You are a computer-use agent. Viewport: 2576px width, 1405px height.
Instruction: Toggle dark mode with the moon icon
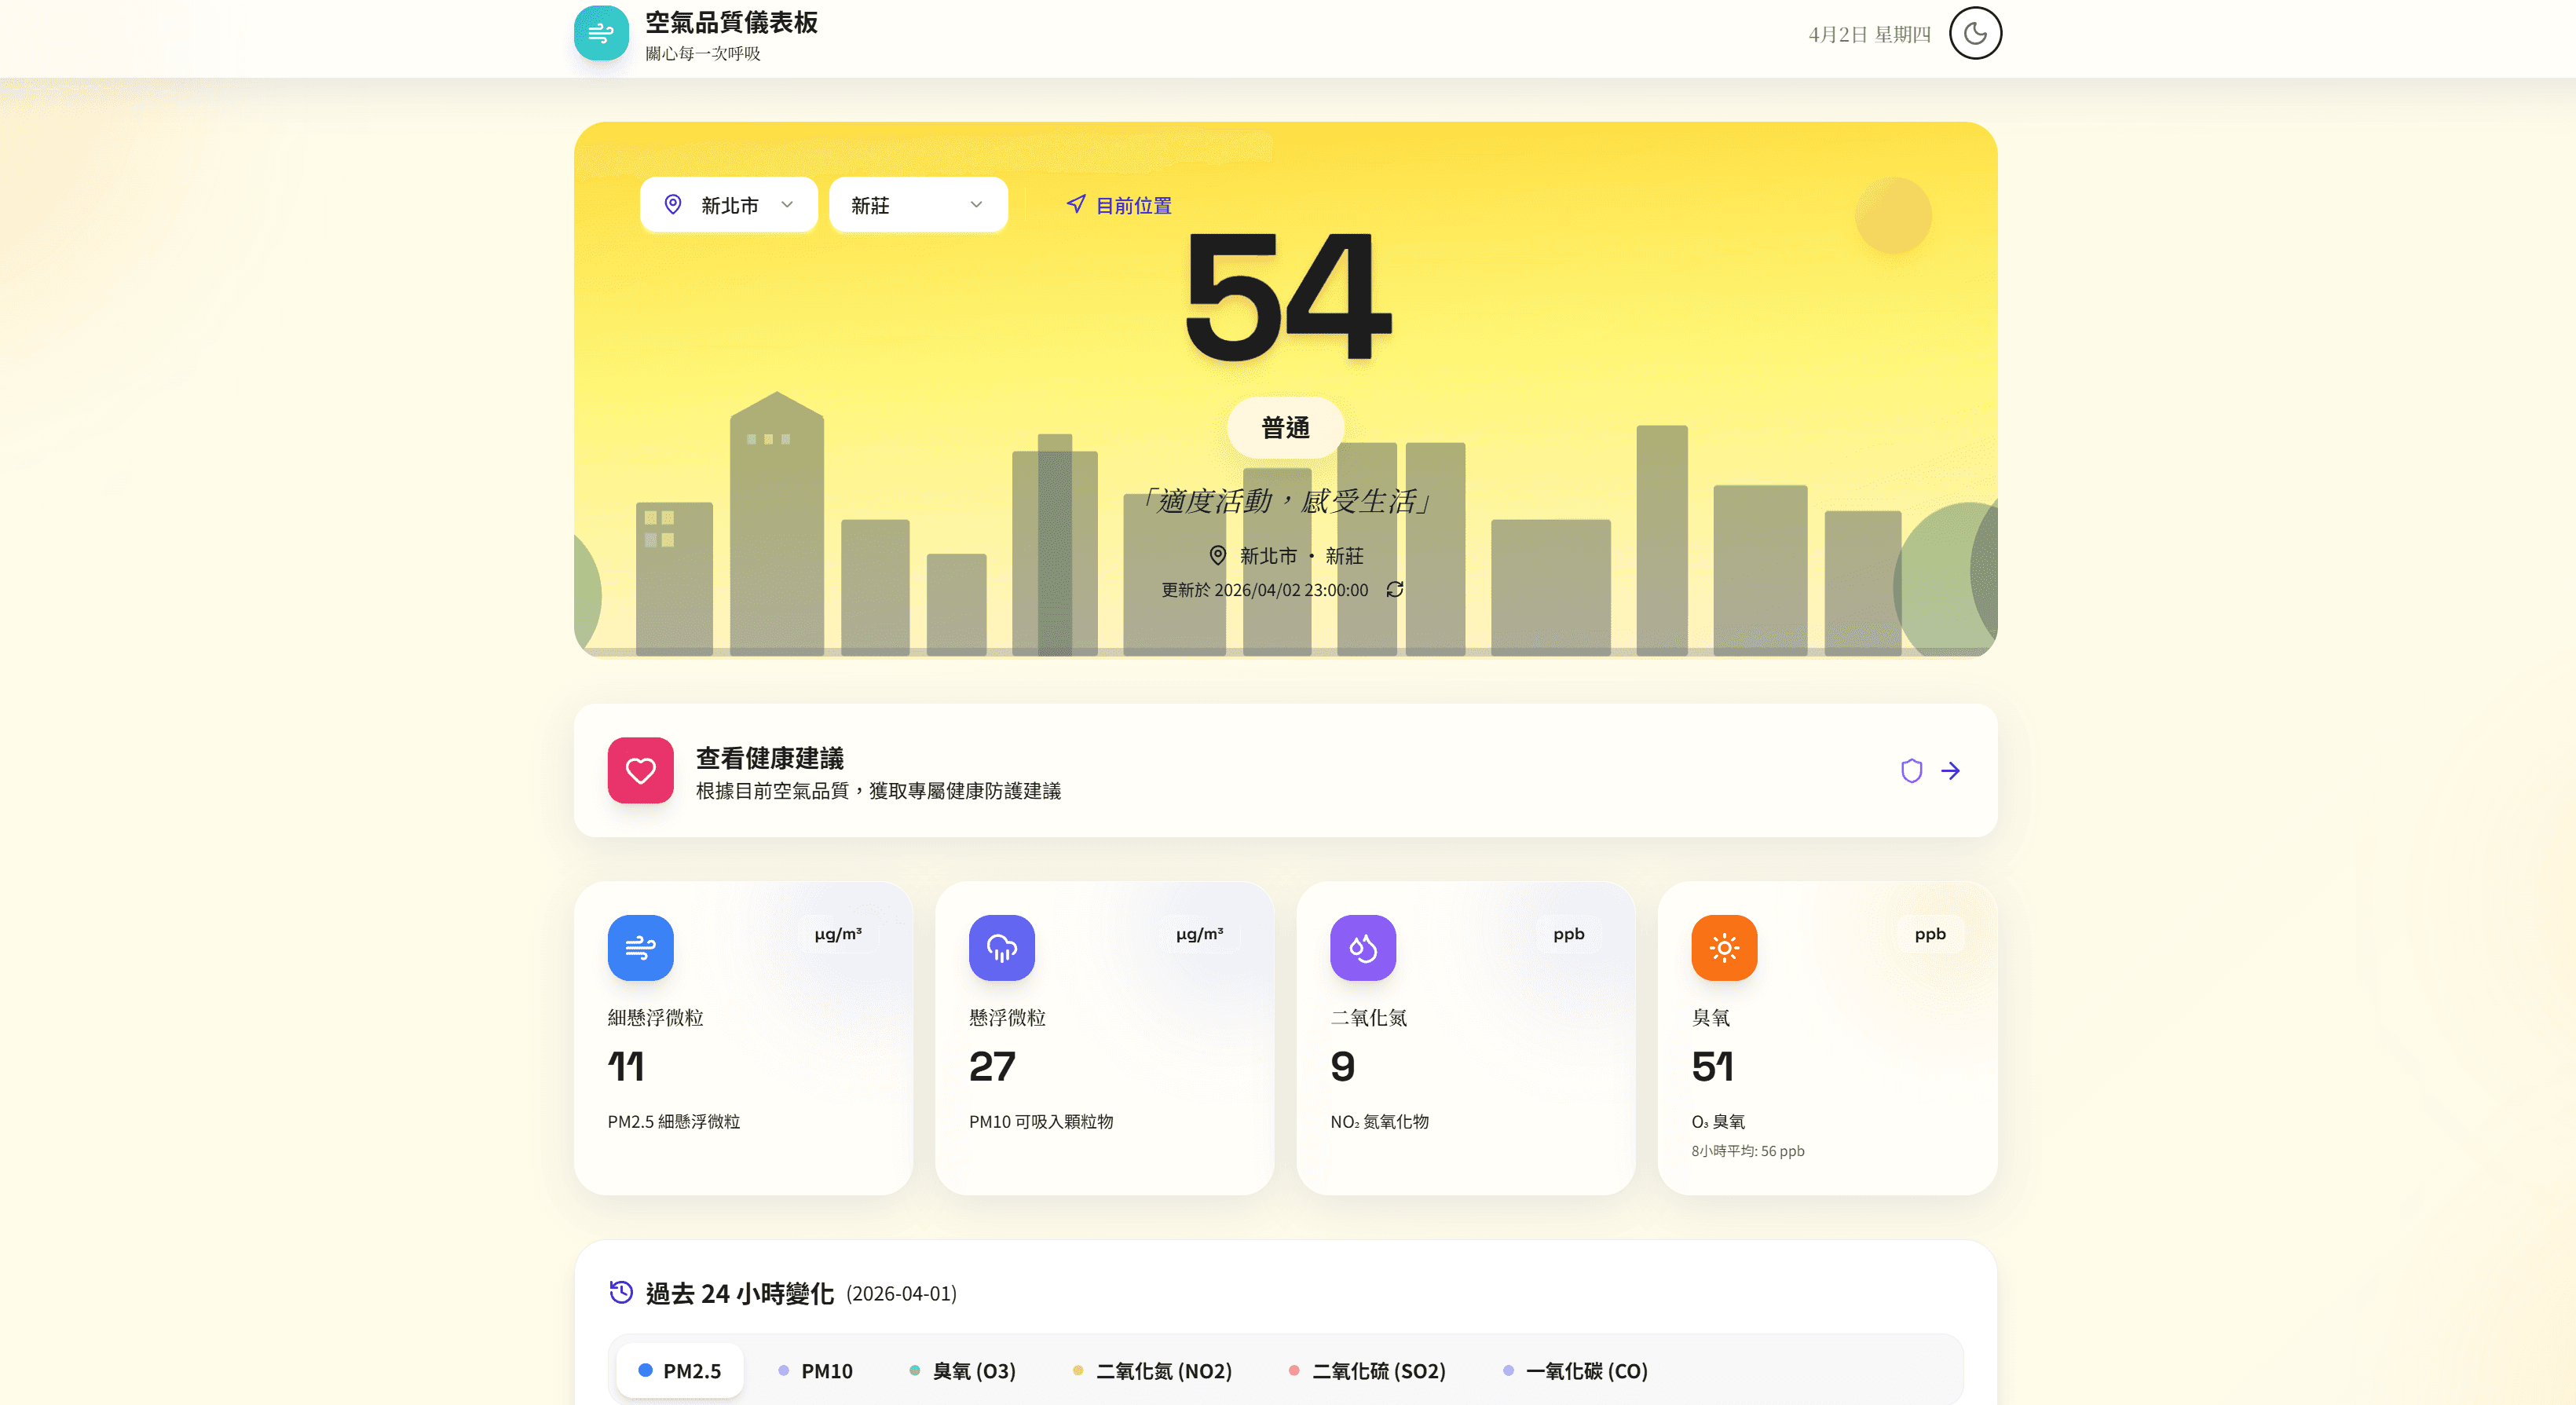[x=1974, y=34]
